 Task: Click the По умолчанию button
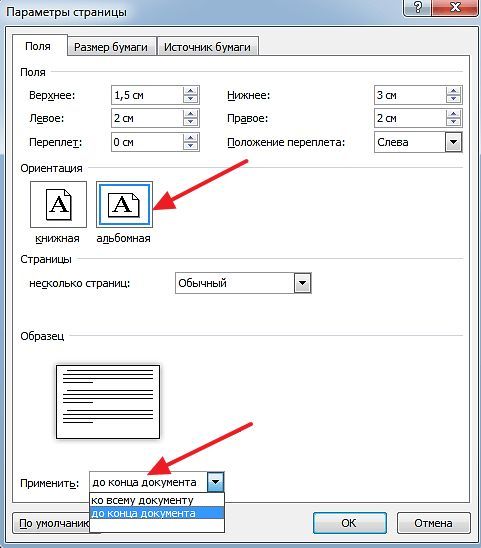(51, 523)
